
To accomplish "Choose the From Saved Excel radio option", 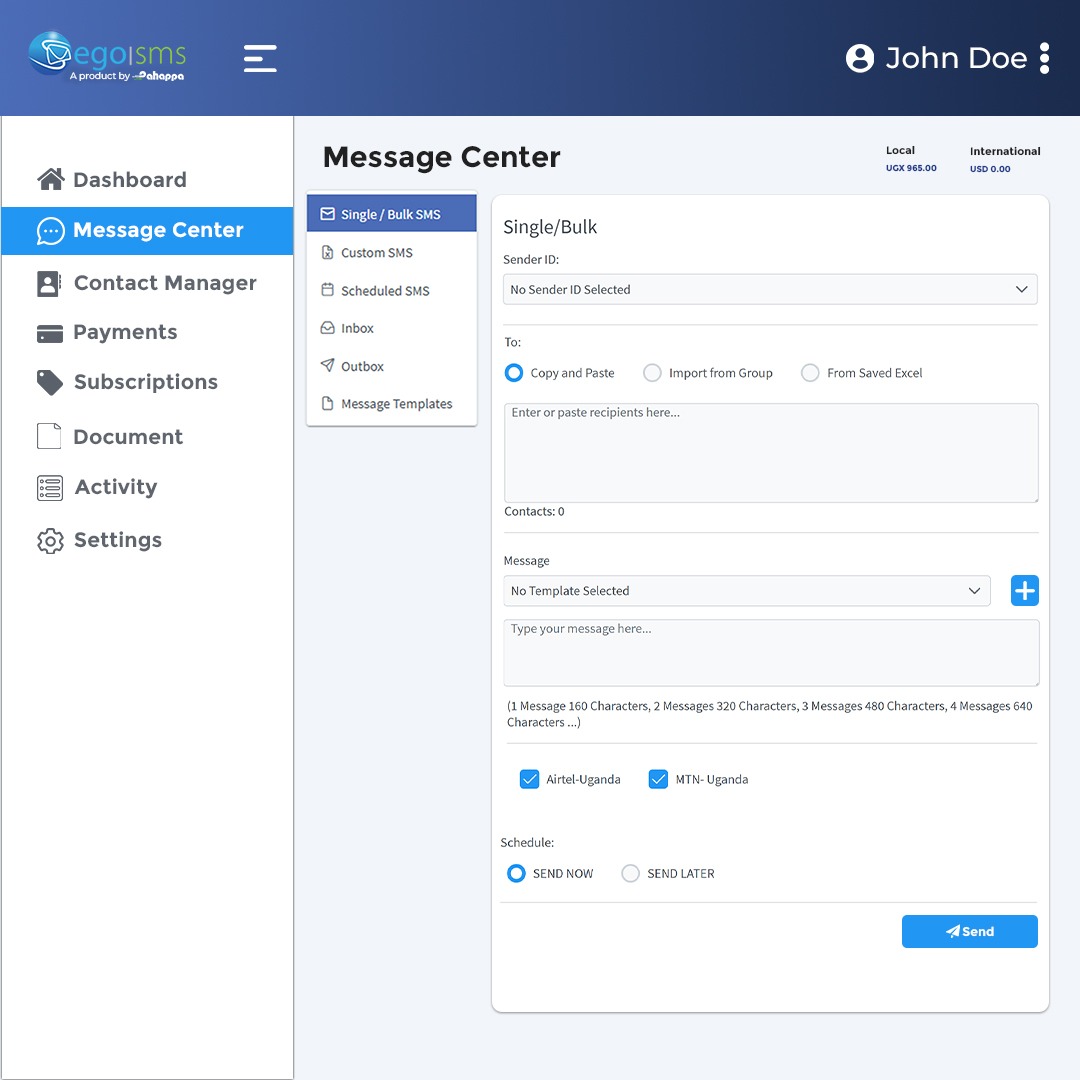I will (x=810, y=373).
